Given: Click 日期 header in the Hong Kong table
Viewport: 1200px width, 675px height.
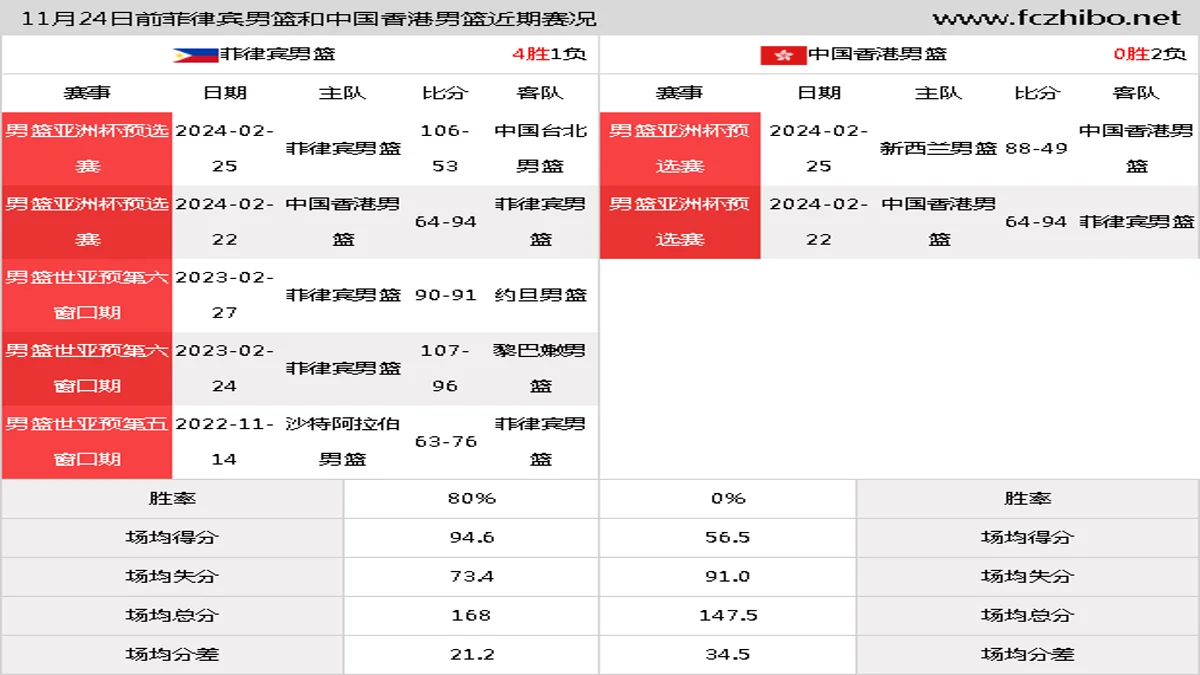Looking at the screenshot, I should [819, 93].
